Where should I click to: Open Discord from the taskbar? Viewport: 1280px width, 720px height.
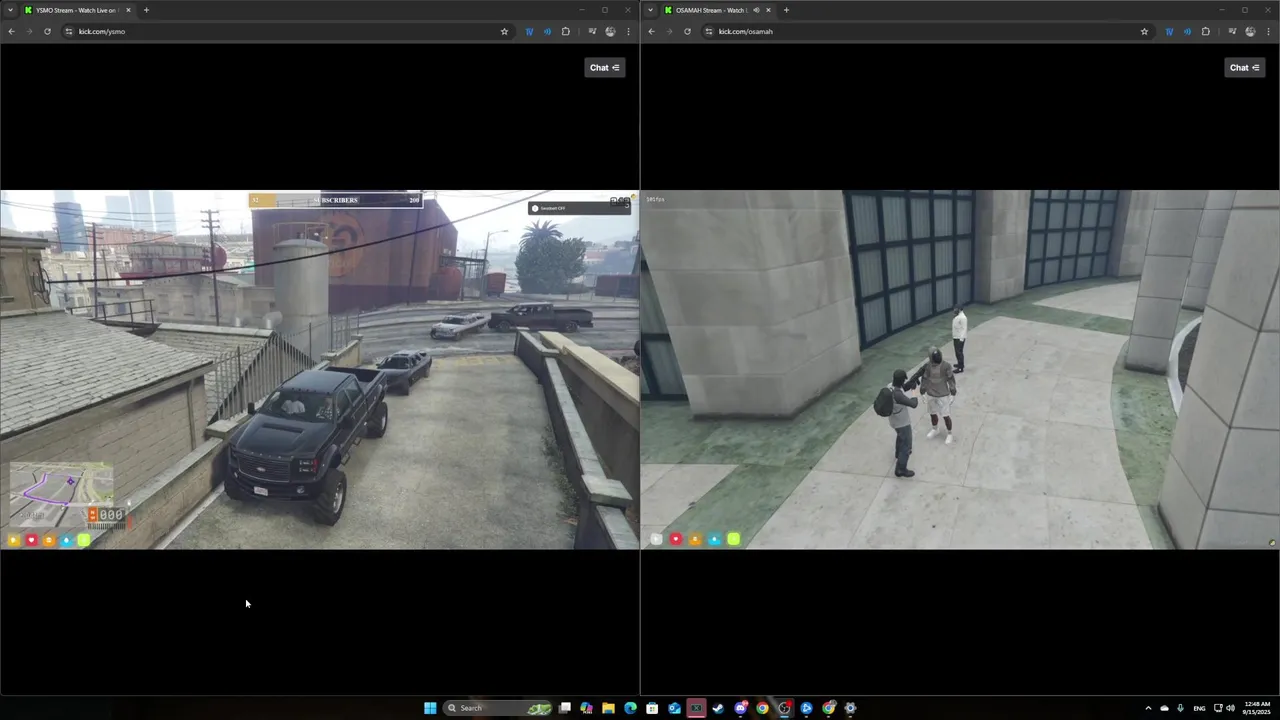click(741, 708)
